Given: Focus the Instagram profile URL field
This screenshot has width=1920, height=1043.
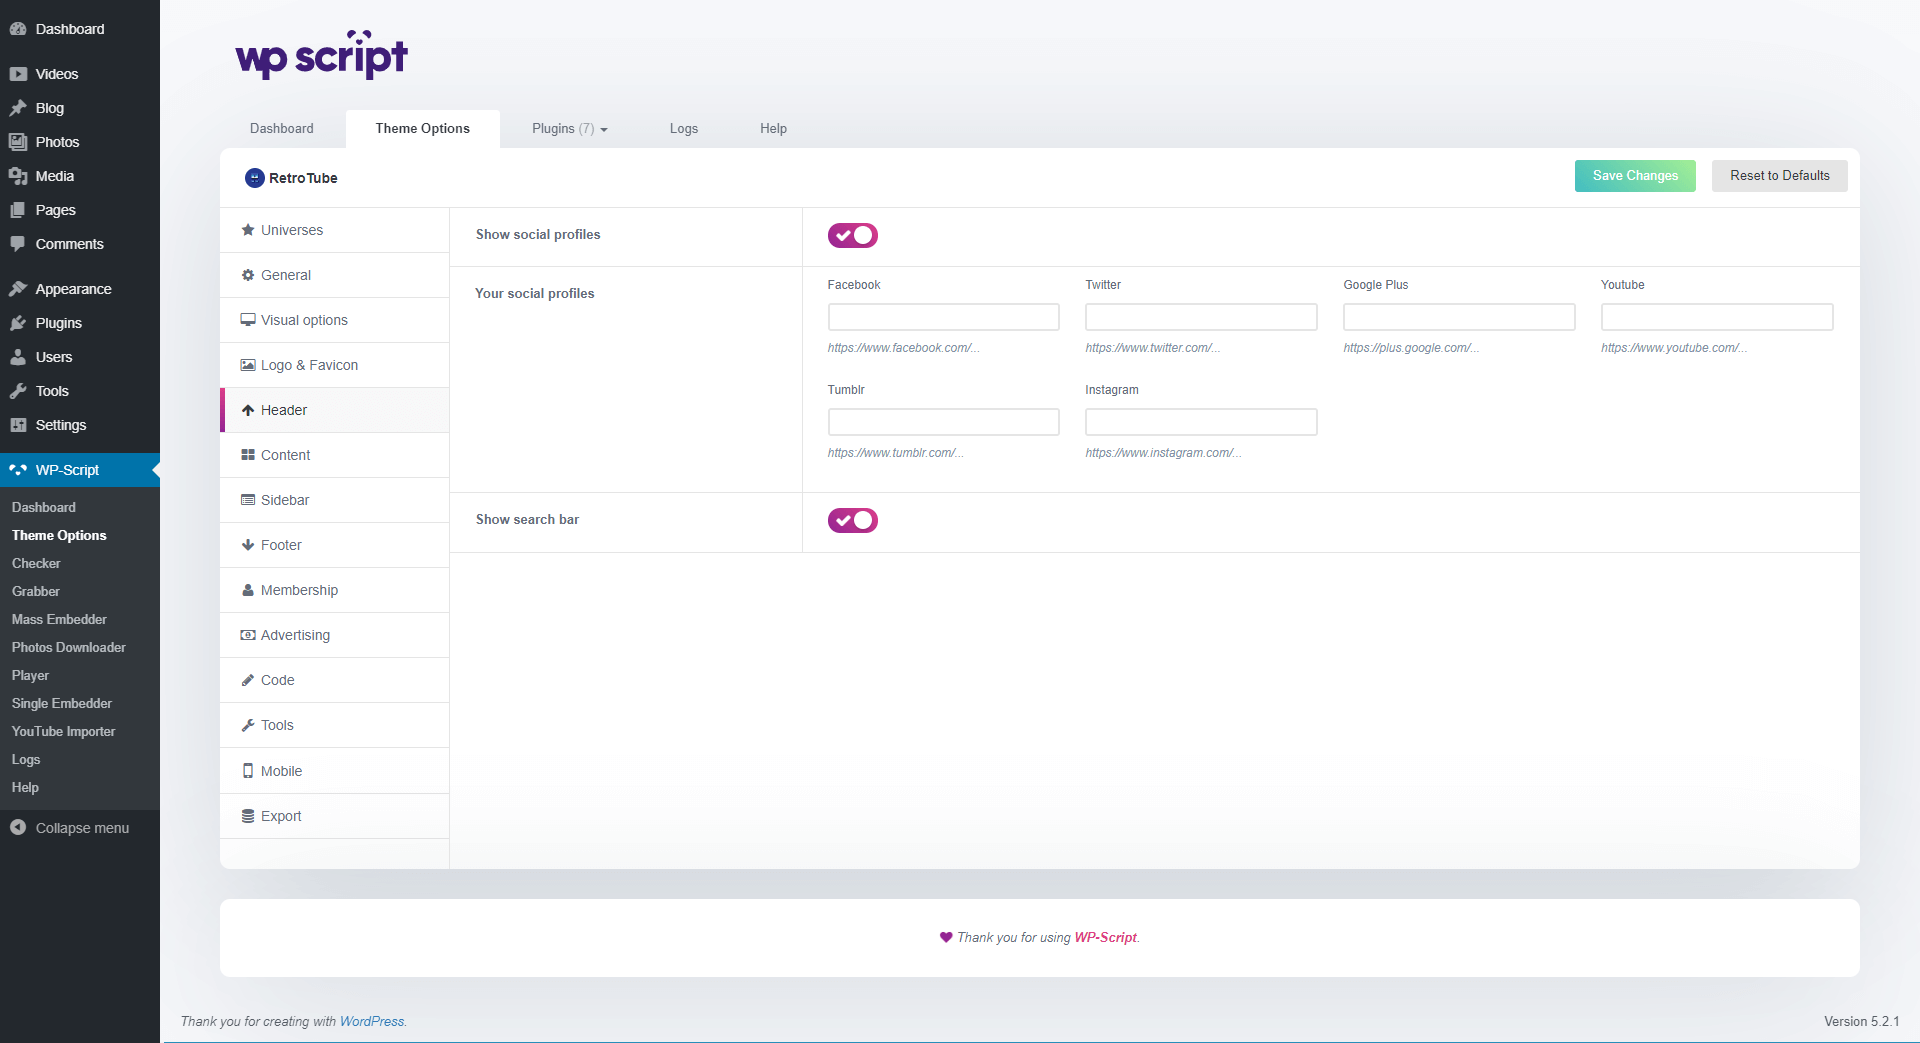Looking at the screenshot, I should pyautogui.click(x=1201, y=422).
